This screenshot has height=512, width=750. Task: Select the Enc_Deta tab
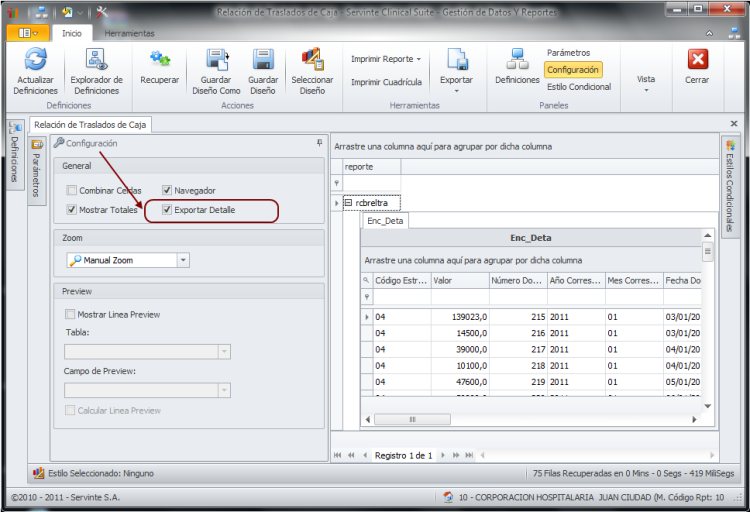coord(385,221)
